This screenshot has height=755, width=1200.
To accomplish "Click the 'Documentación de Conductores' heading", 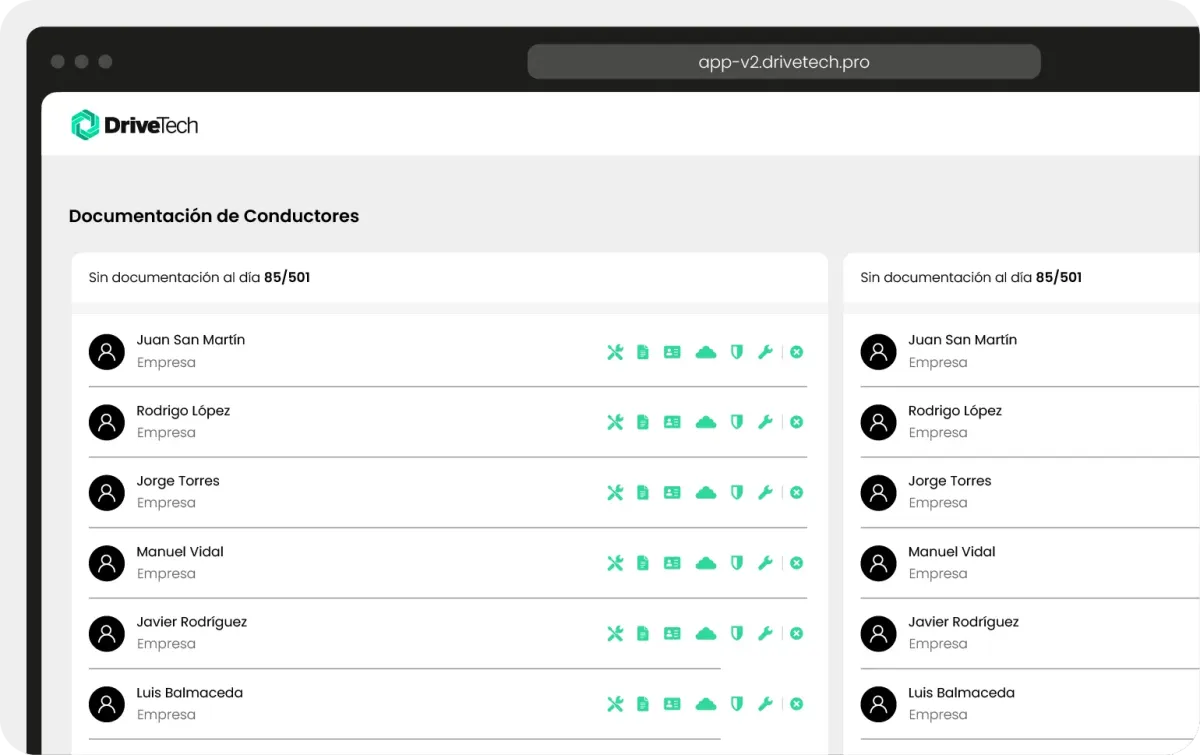I will [x=214, y=216].
